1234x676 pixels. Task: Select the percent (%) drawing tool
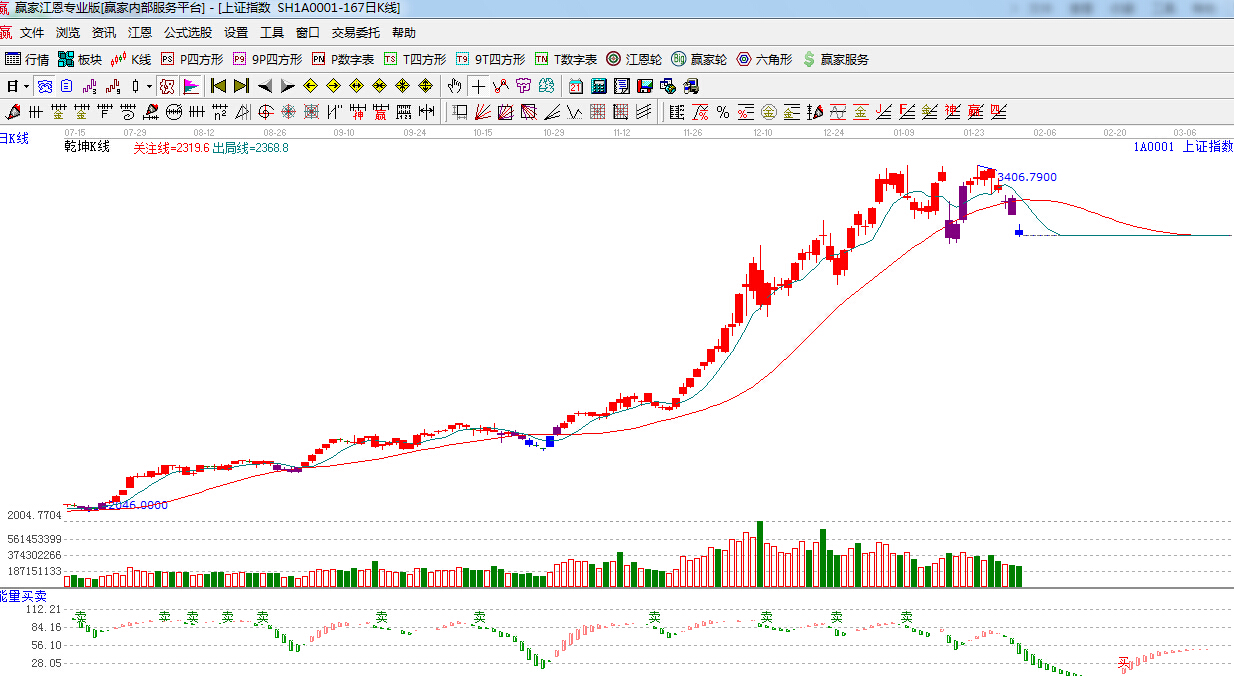[722, 111]
